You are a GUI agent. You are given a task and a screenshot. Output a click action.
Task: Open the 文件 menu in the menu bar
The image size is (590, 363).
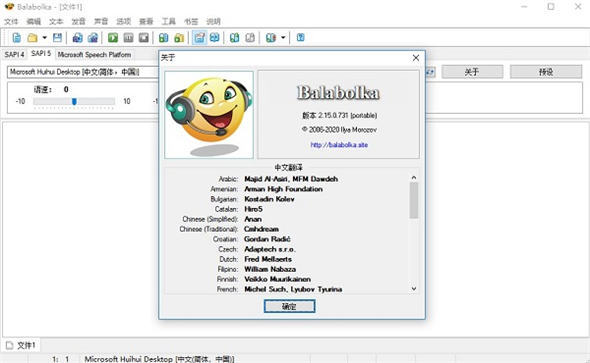click(x=11, y=21)
